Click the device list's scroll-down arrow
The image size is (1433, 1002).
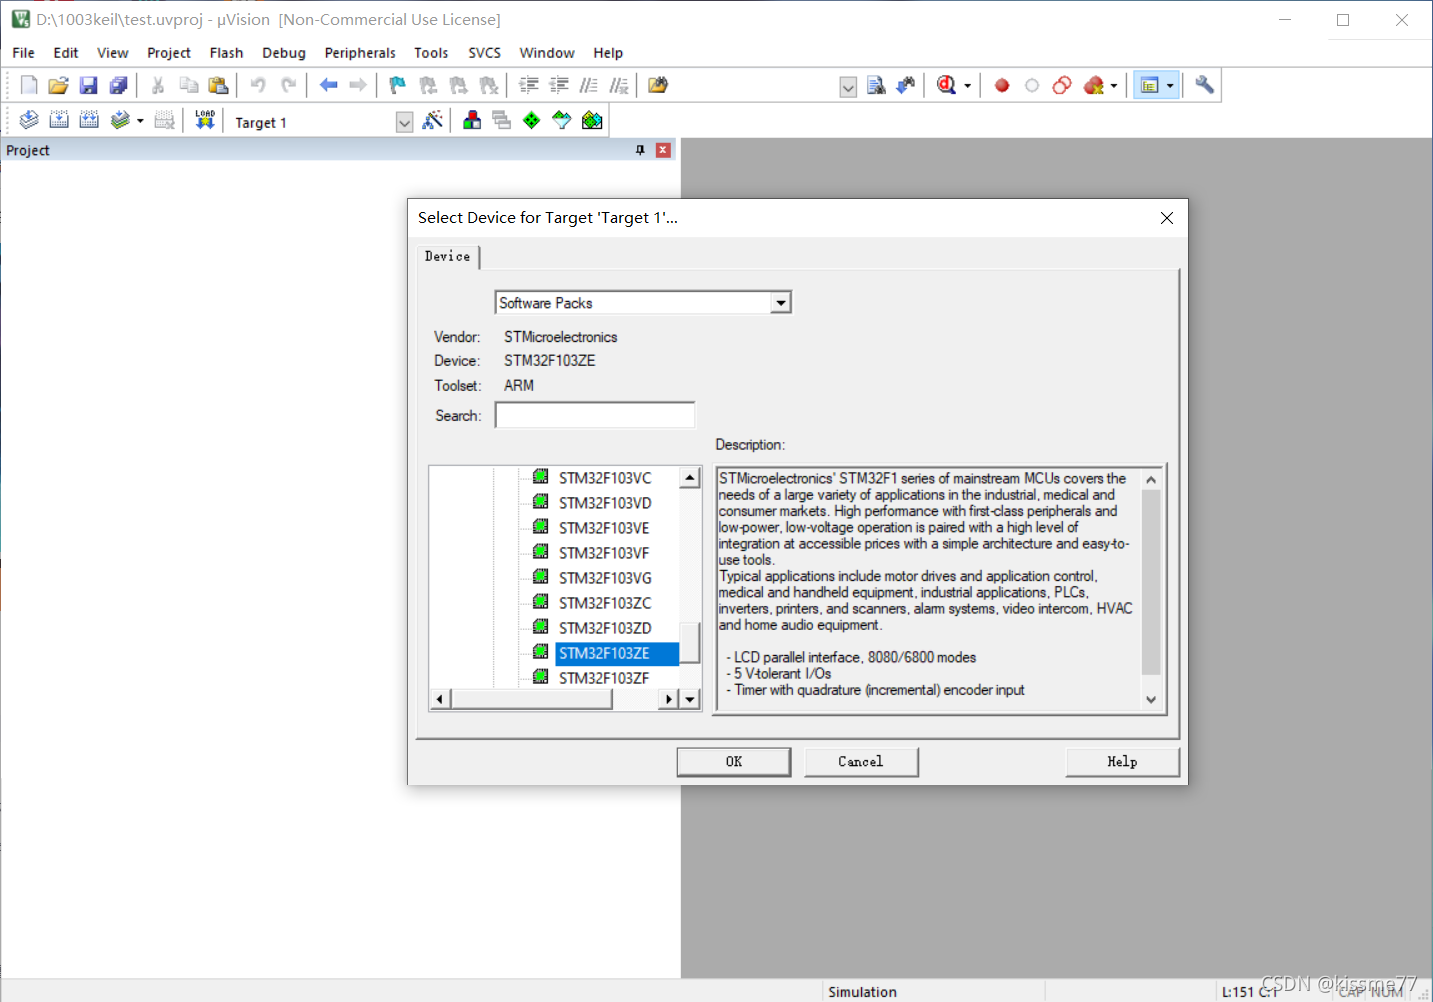(690, 699)
